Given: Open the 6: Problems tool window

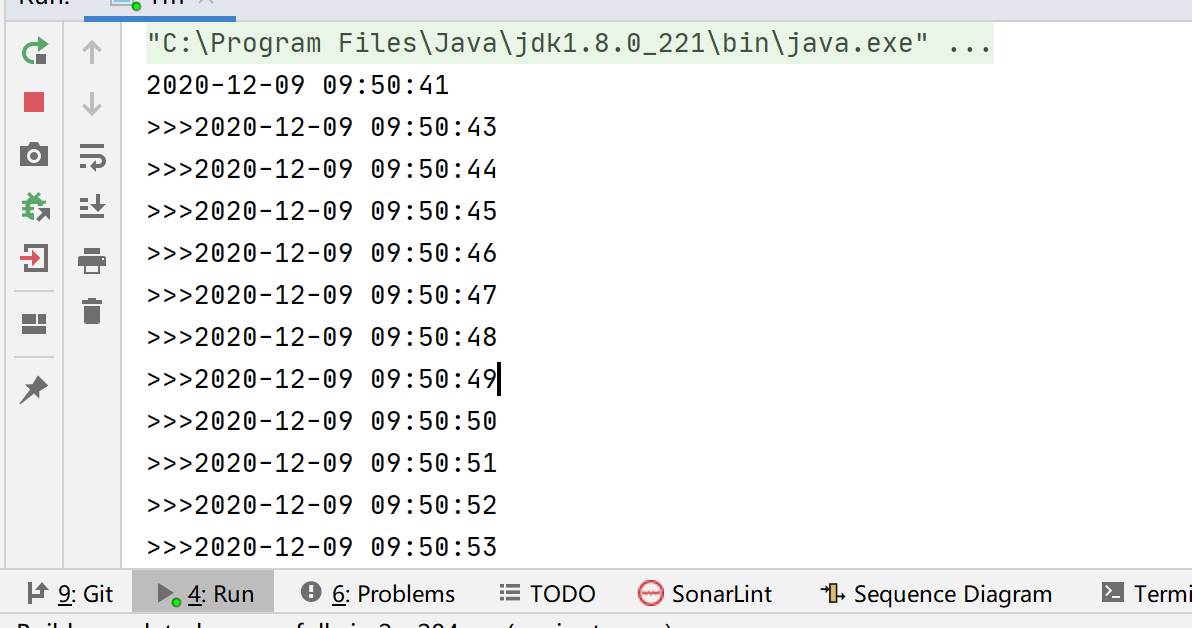Looking at the screenshot, I should click(378, 594).
